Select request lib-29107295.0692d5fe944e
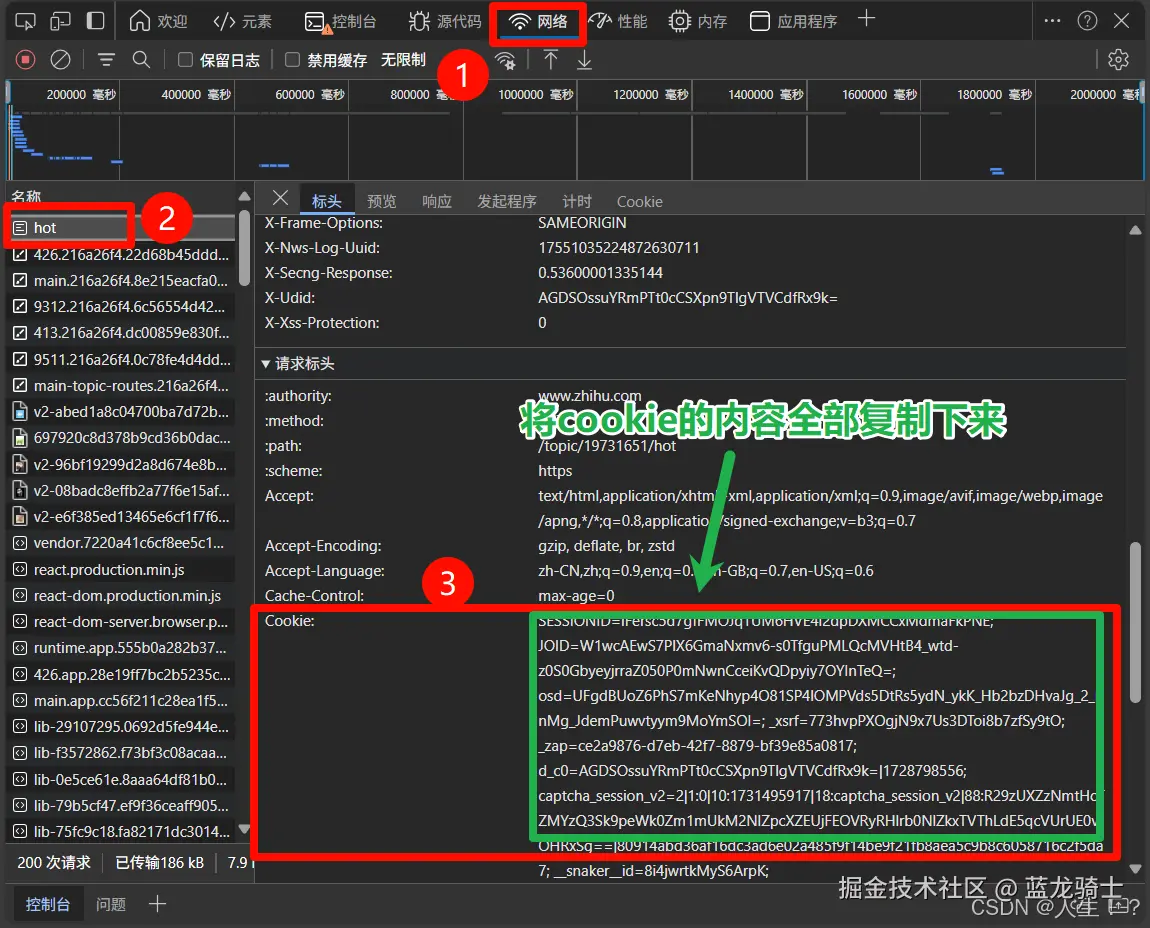Screen dimensions: 1150x928 click(x=120, y=727)
